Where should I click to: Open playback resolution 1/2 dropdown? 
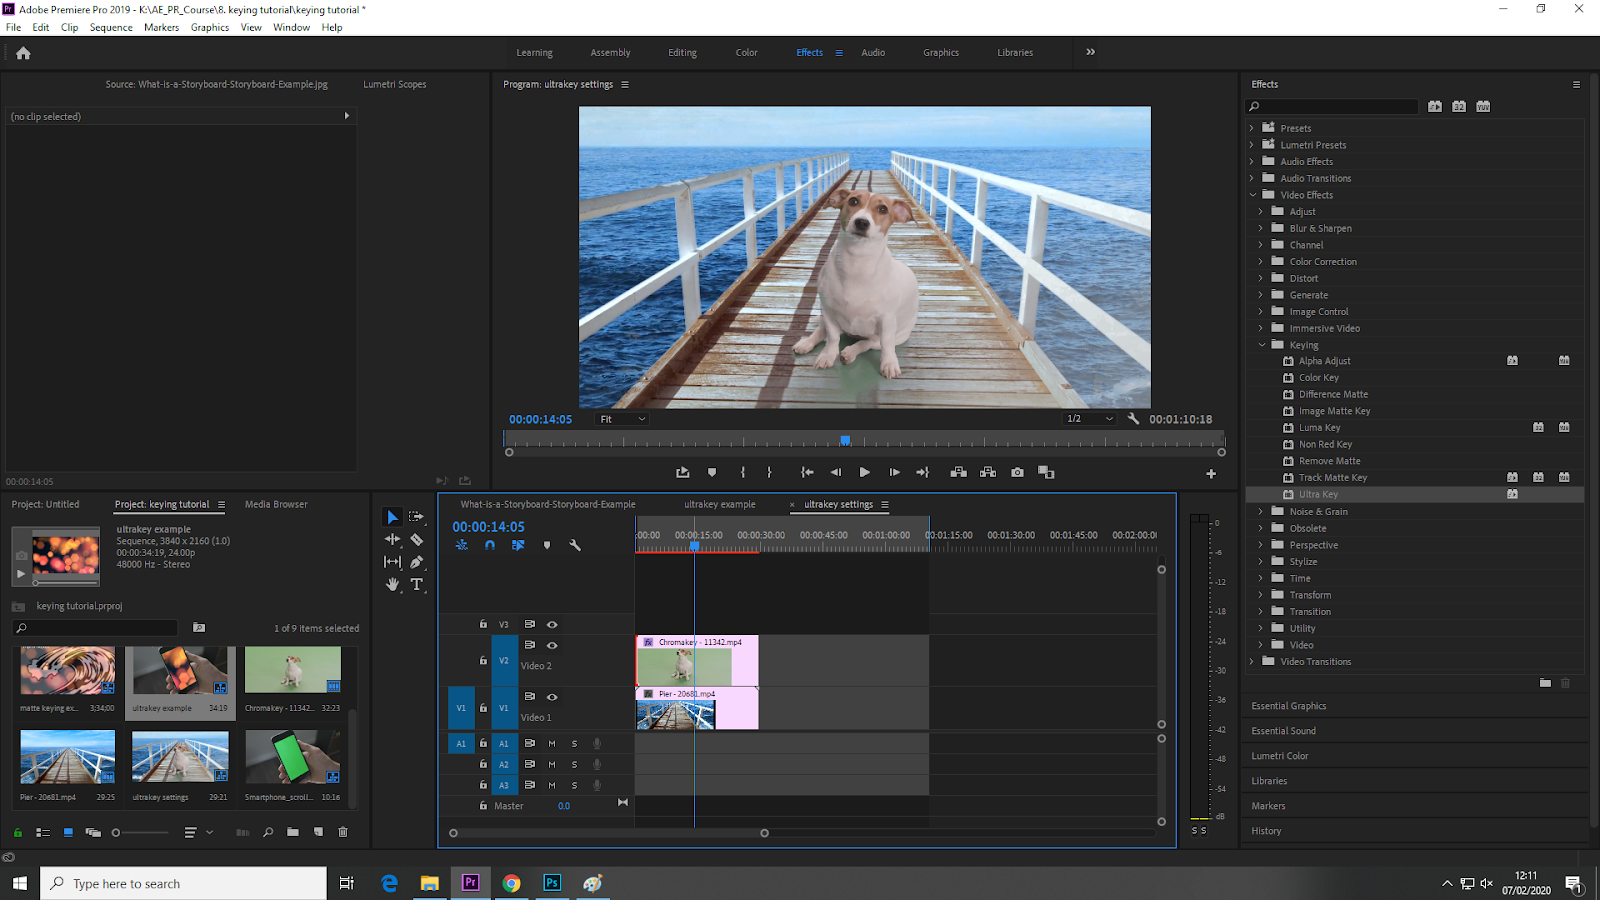(1089, 419)
